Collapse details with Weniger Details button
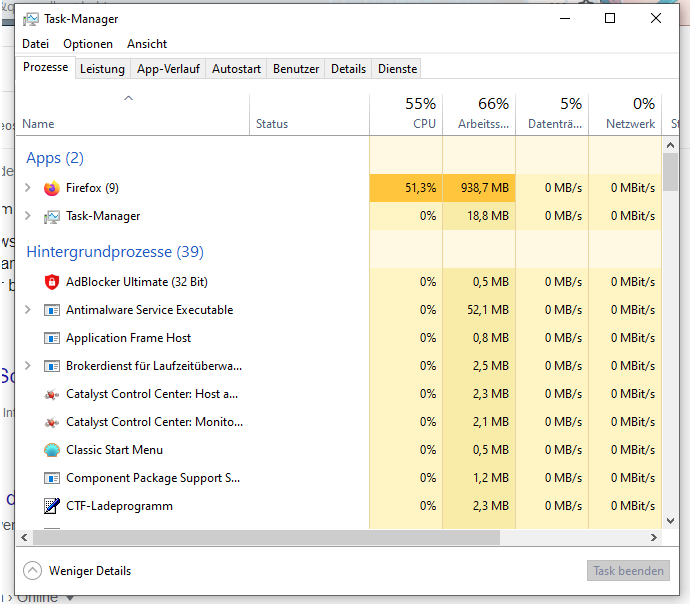The height and width of the screenshot is (604, 692). [x=78, y=571]
